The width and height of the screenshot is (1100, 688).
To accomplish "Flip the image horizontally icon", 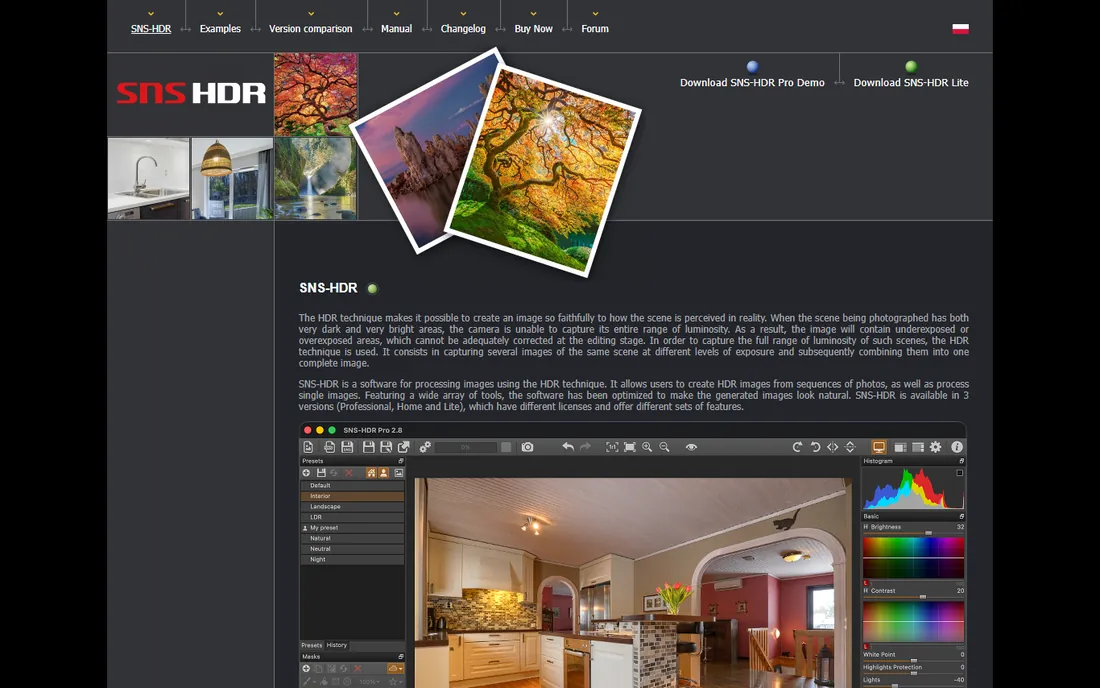I will click(833, 447).
